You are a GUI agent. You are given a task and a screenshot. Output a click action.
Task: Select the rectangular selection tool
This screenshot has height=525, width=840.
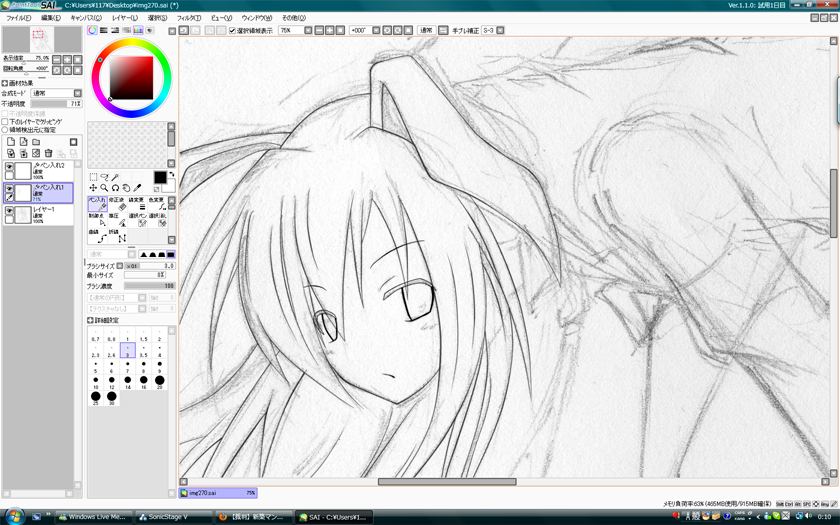pyautogui.click(x=93, y=177)
